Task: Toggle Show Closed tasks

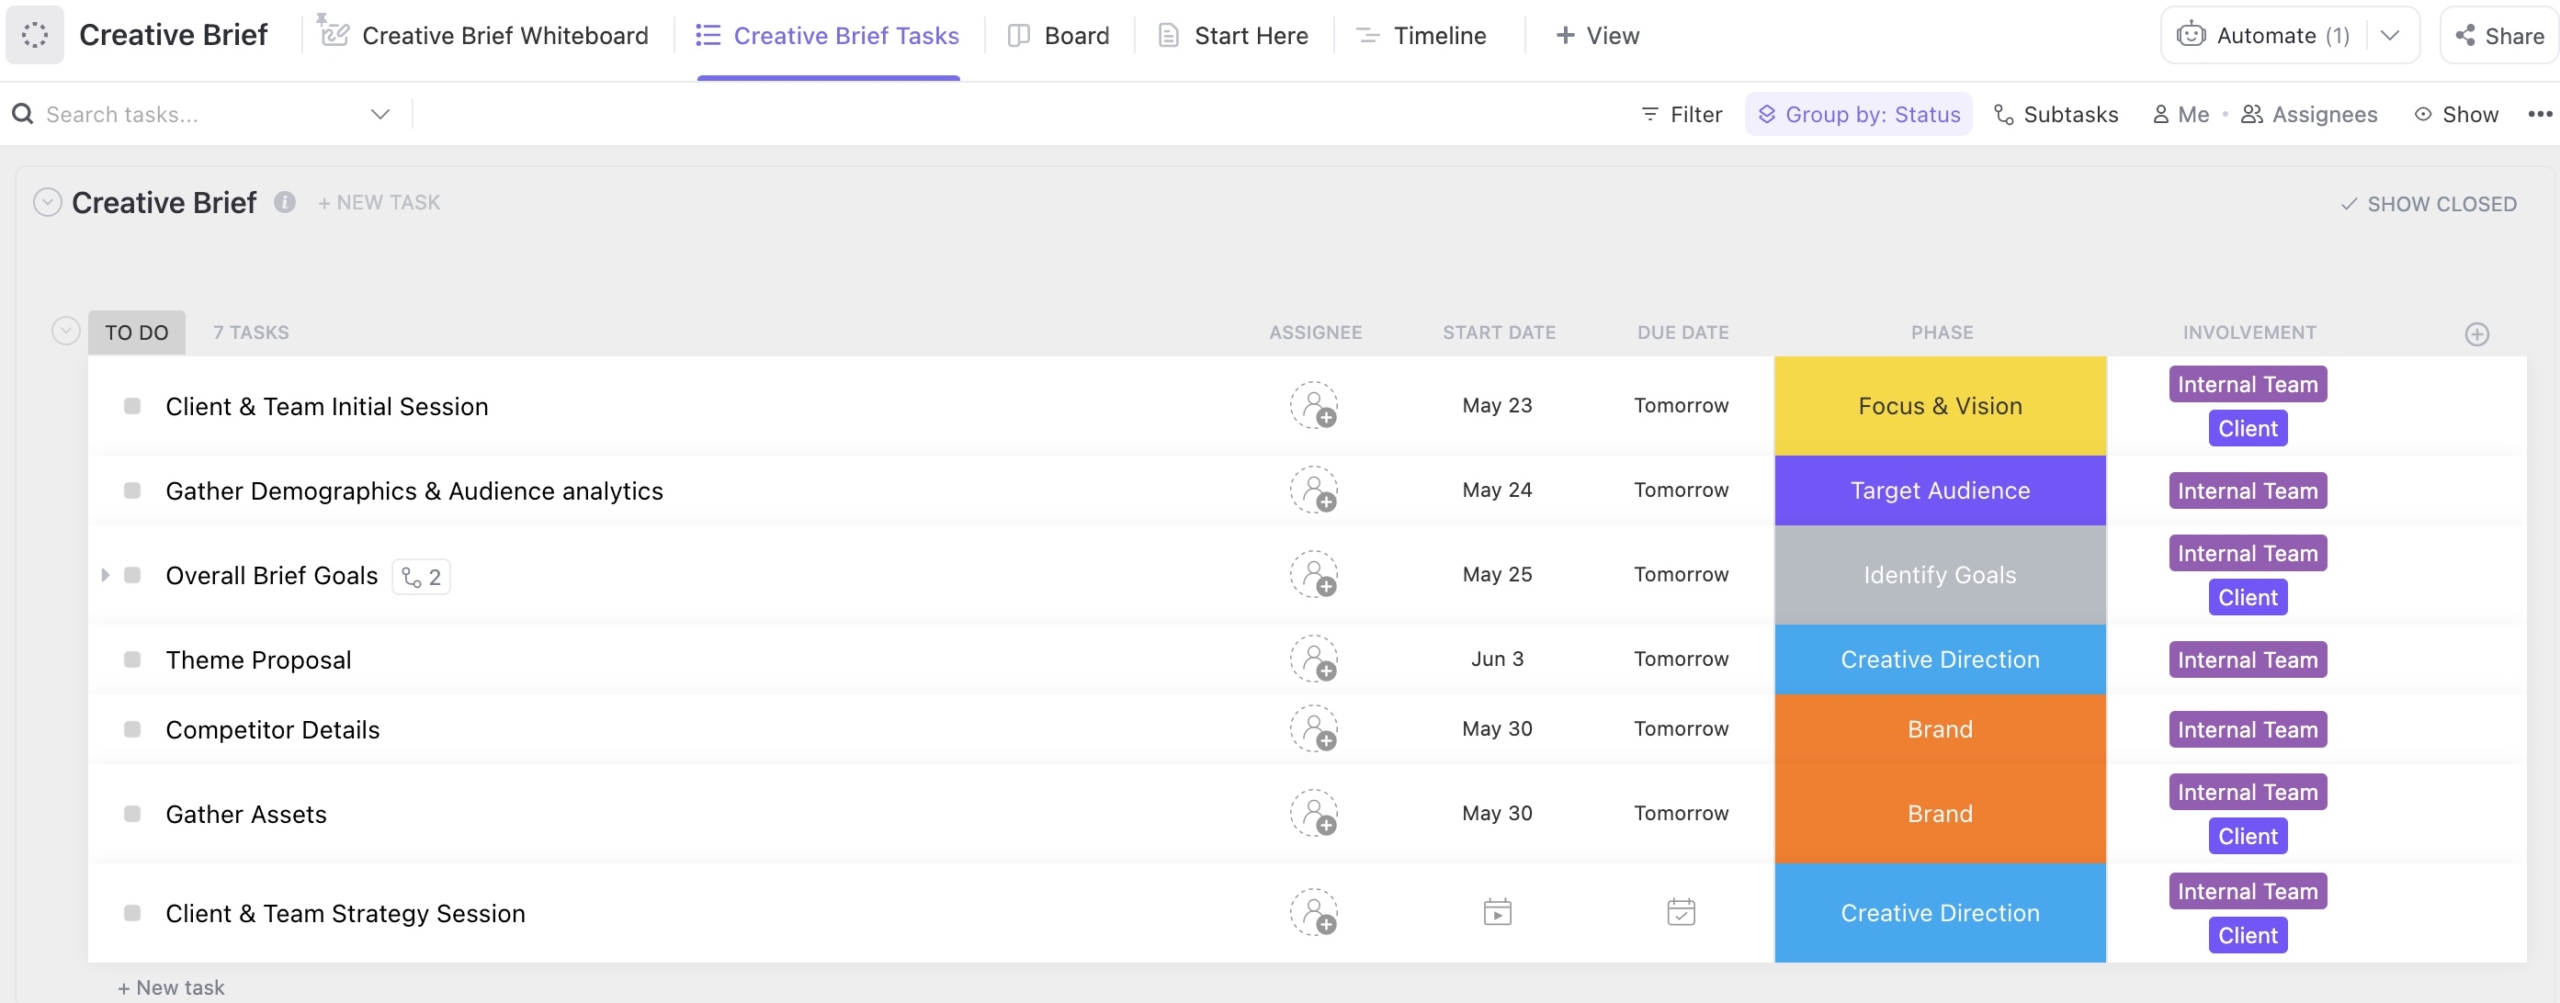Action: point(2428,204)
